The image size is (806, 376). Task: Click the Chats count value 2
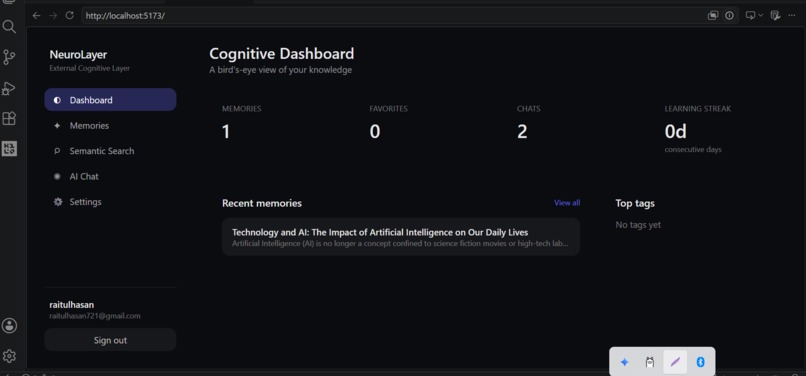tap(522, 132)
